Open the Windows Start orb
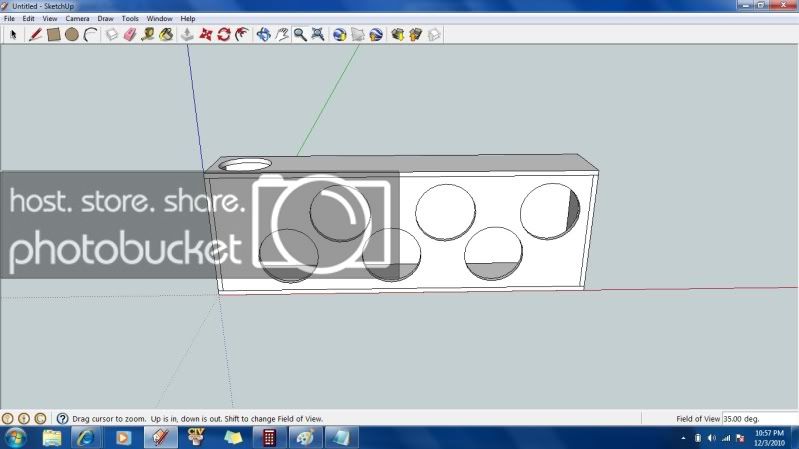 pyautogui.click(x=15, y=438)
